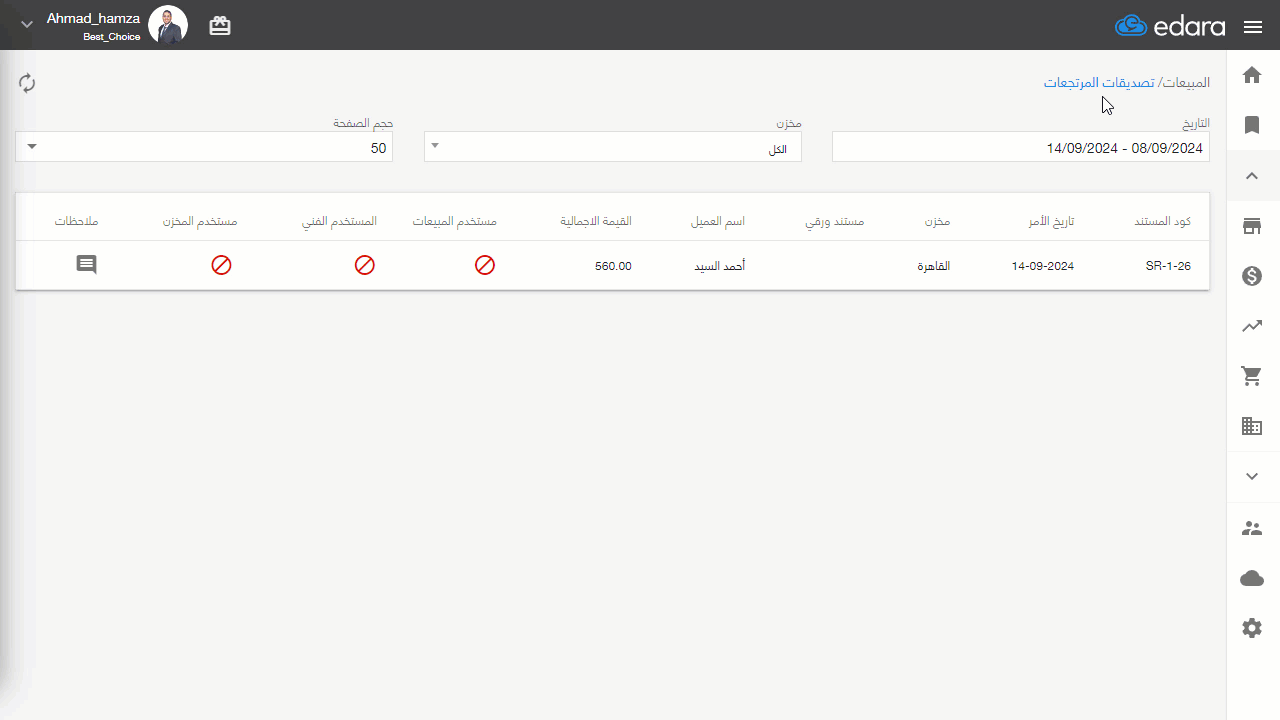
Task: Open the people icon in sidebar
Action: pyautogui.click(x=1252, y=528)
